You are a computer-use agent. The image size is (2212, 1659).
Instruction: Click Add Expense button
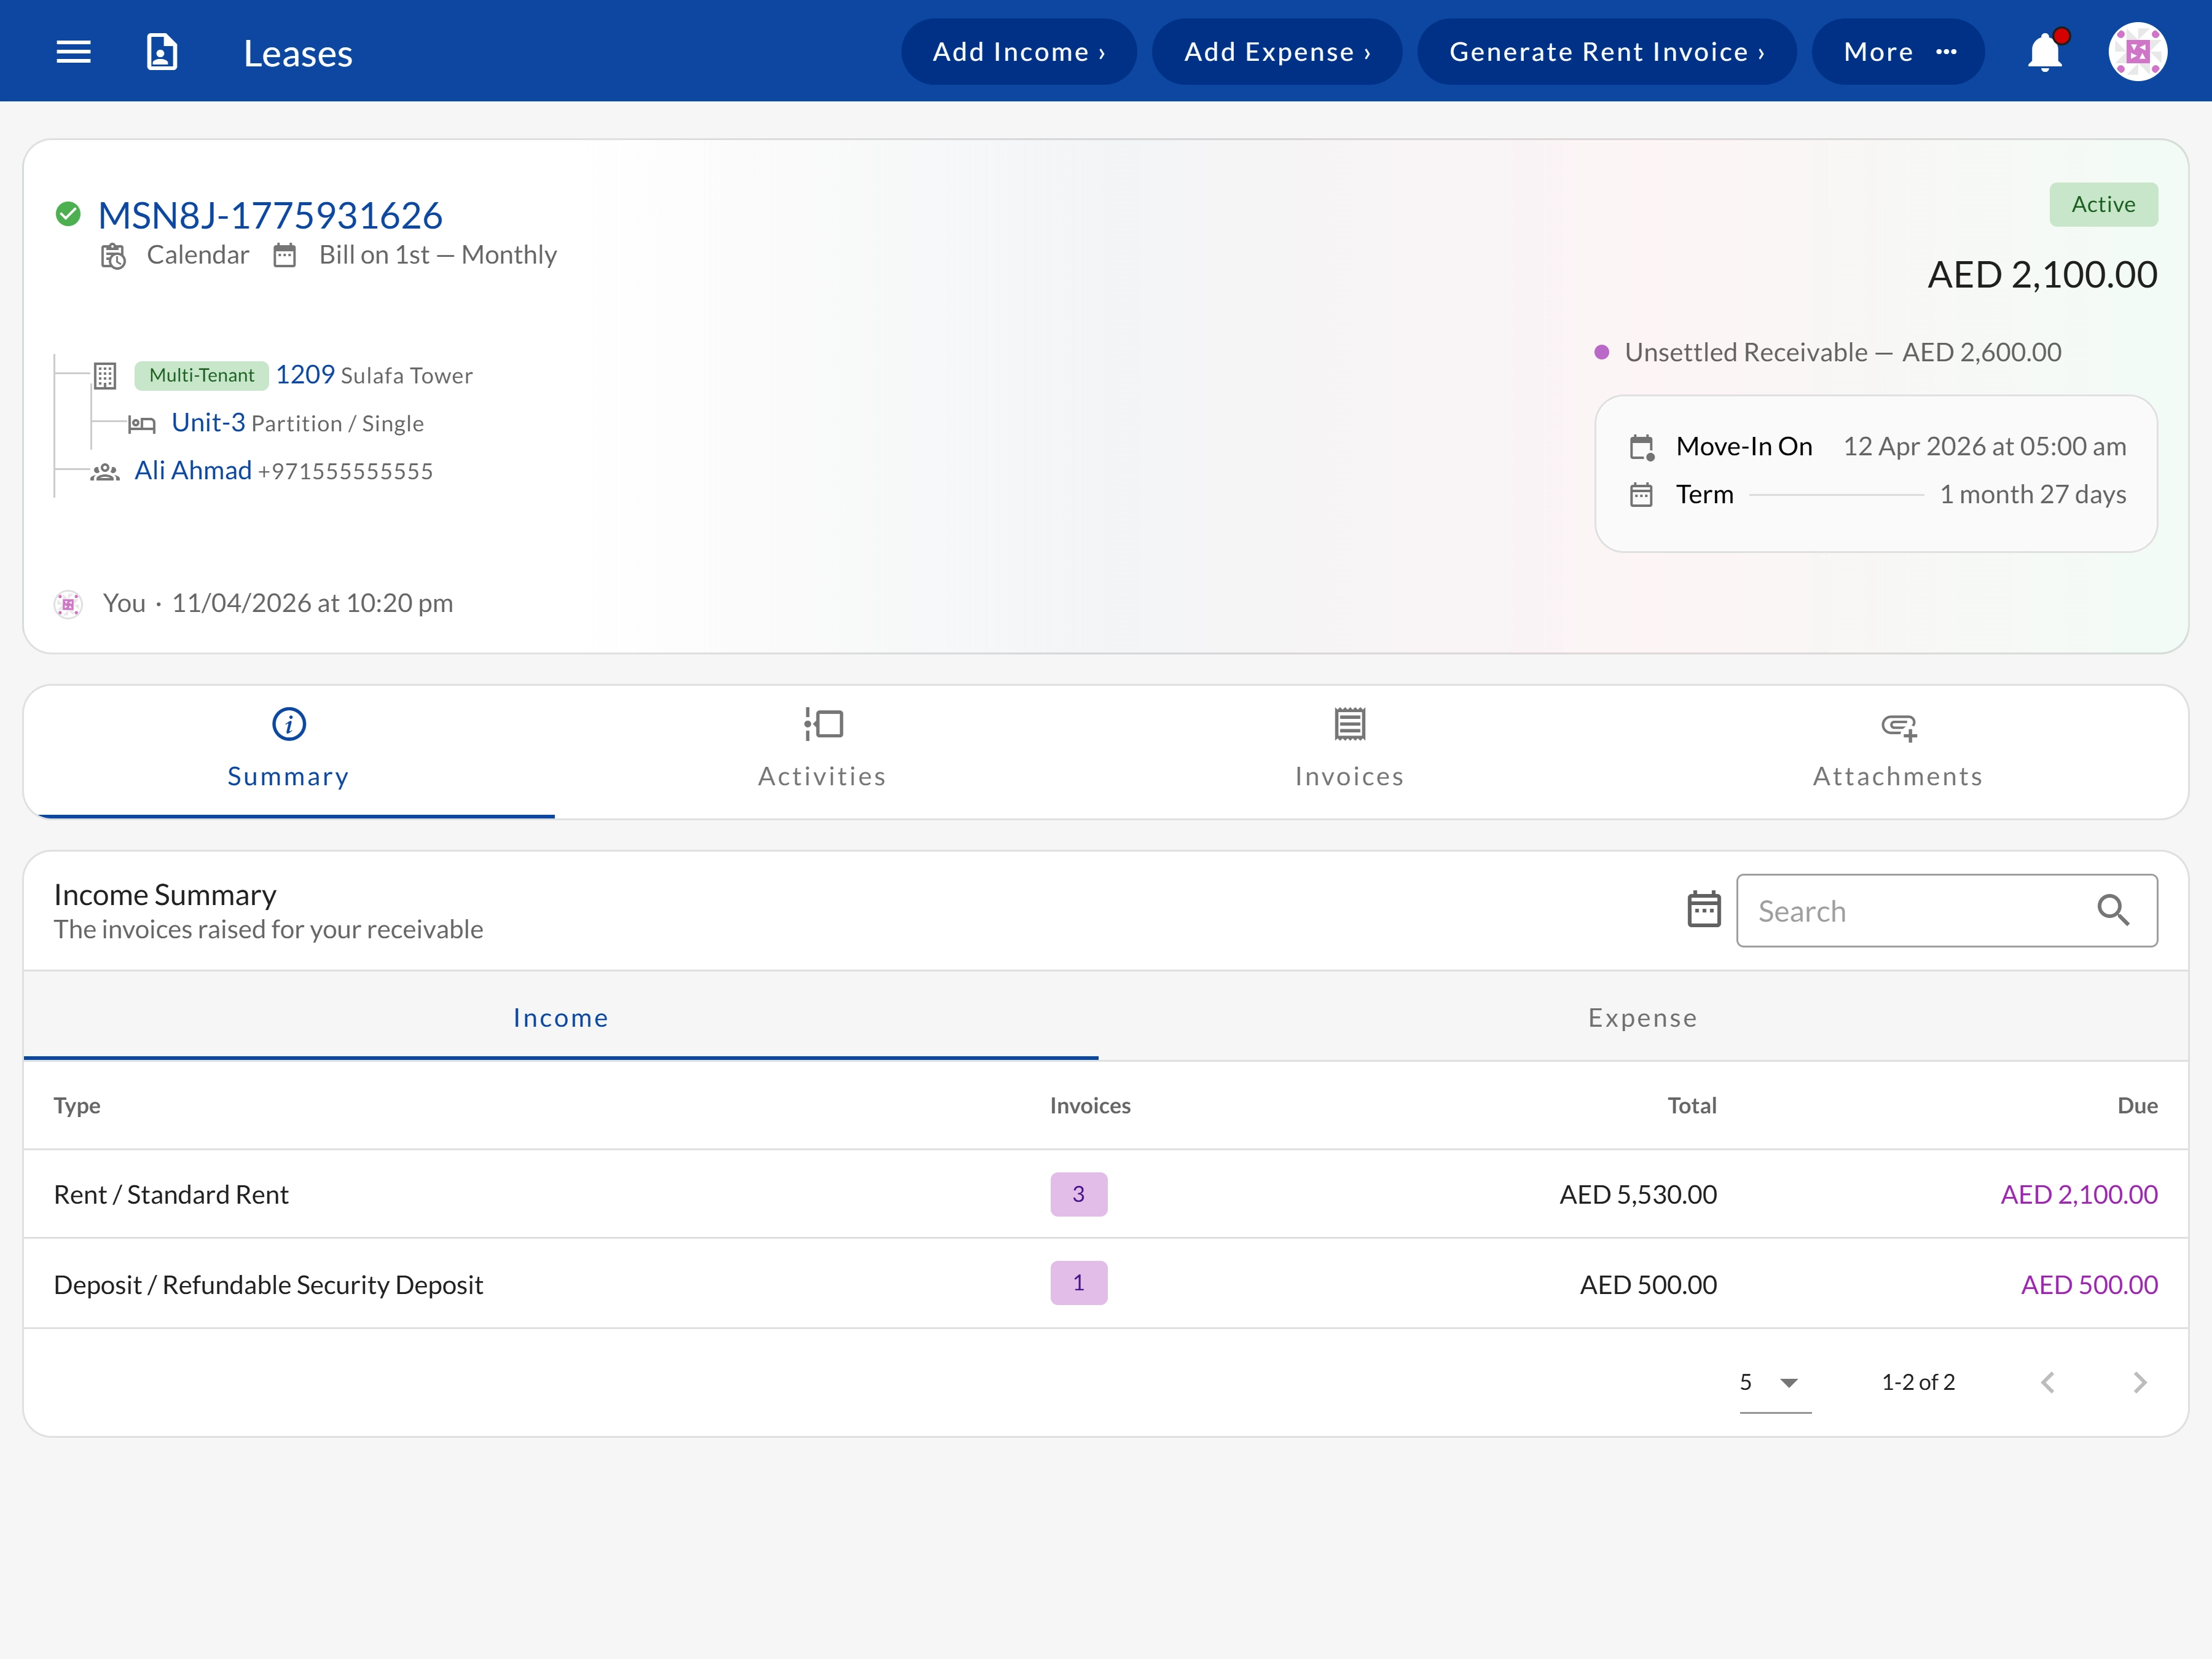coord(1276,52)
